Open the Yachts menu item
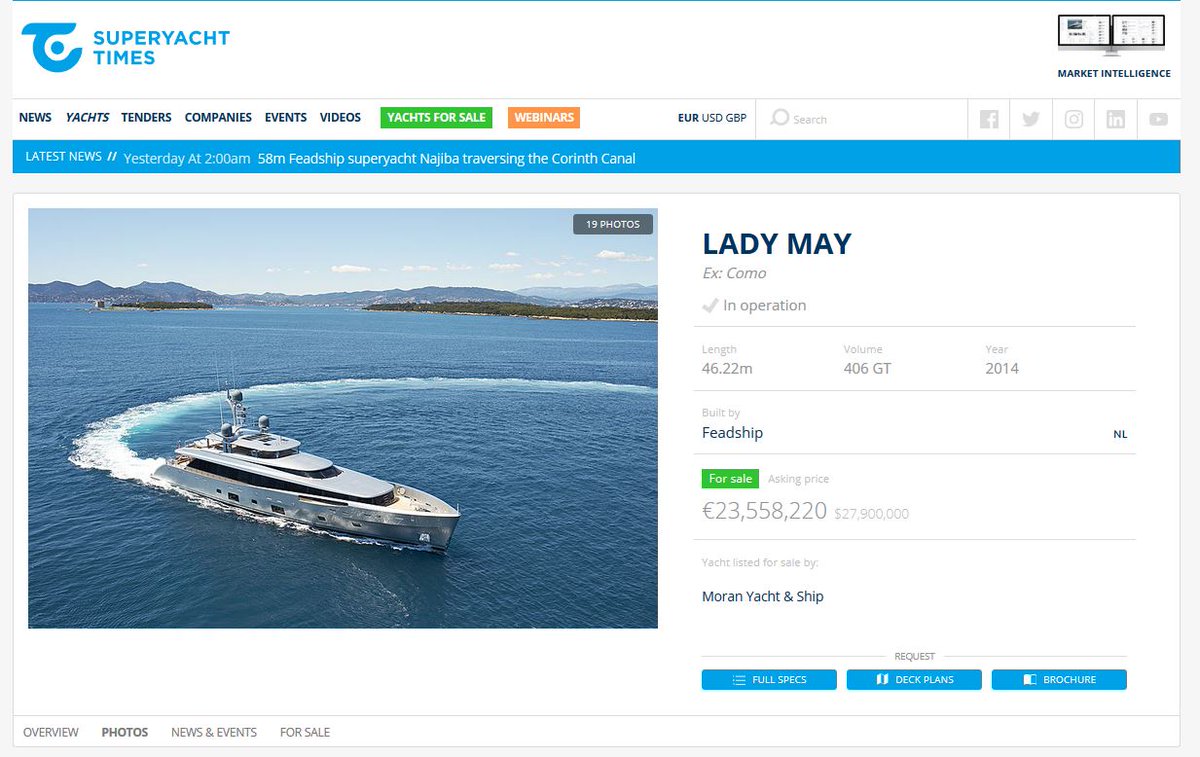This screenshot has width=1200, height=757. [x=87, y=117]
